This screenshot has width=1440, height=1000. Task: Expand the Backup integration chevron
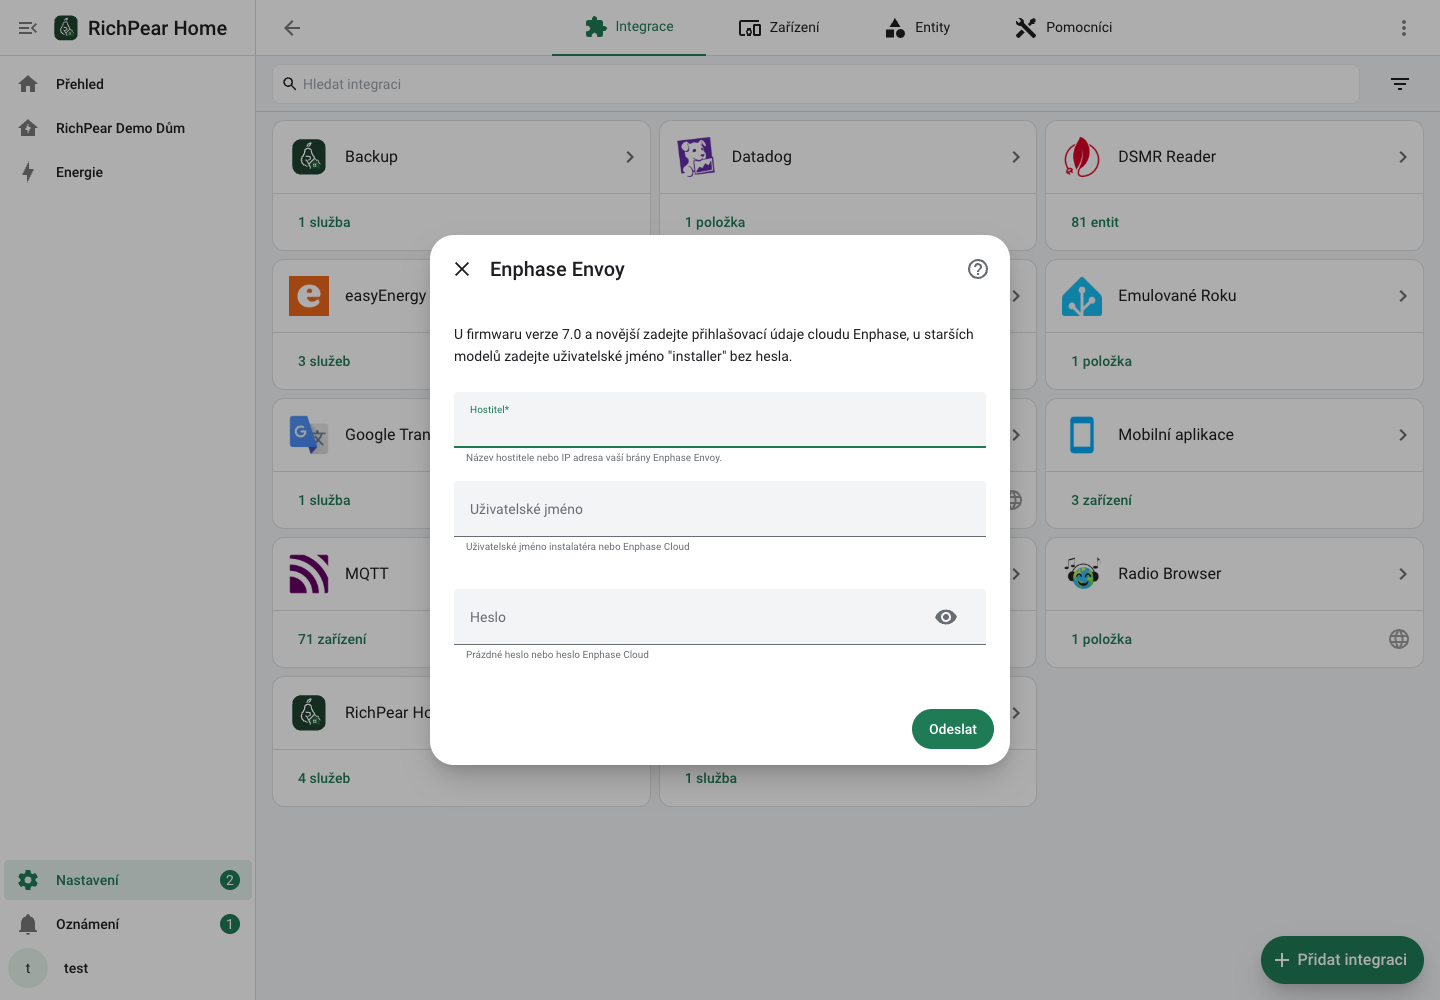pyautogui.click(x=630, y=157)
